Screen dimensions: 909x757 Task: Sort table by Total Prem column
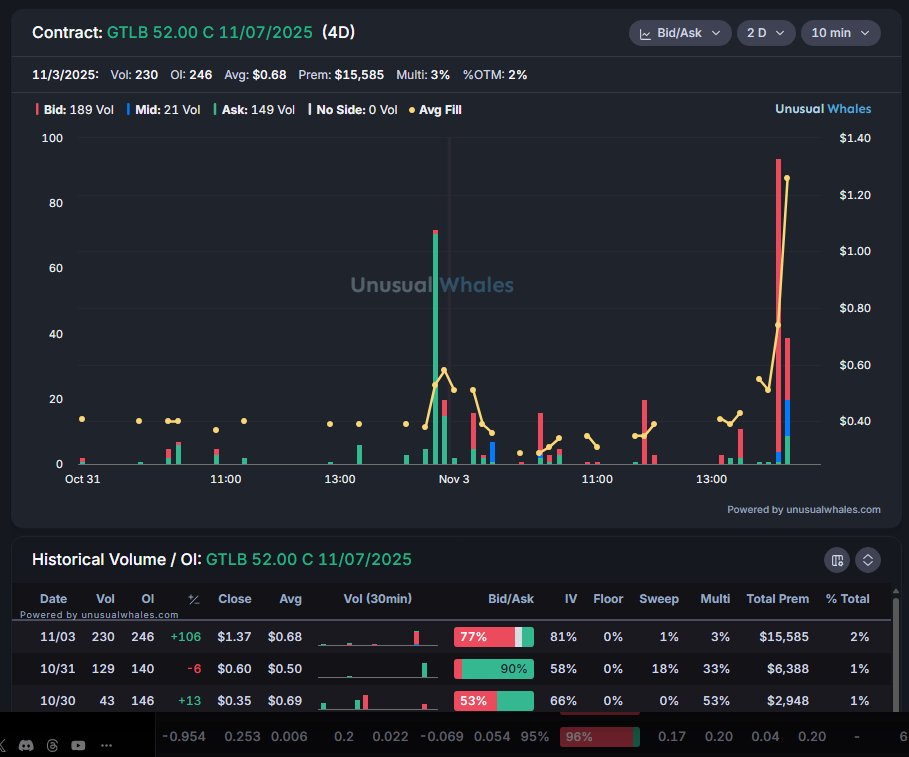(777, 599)
